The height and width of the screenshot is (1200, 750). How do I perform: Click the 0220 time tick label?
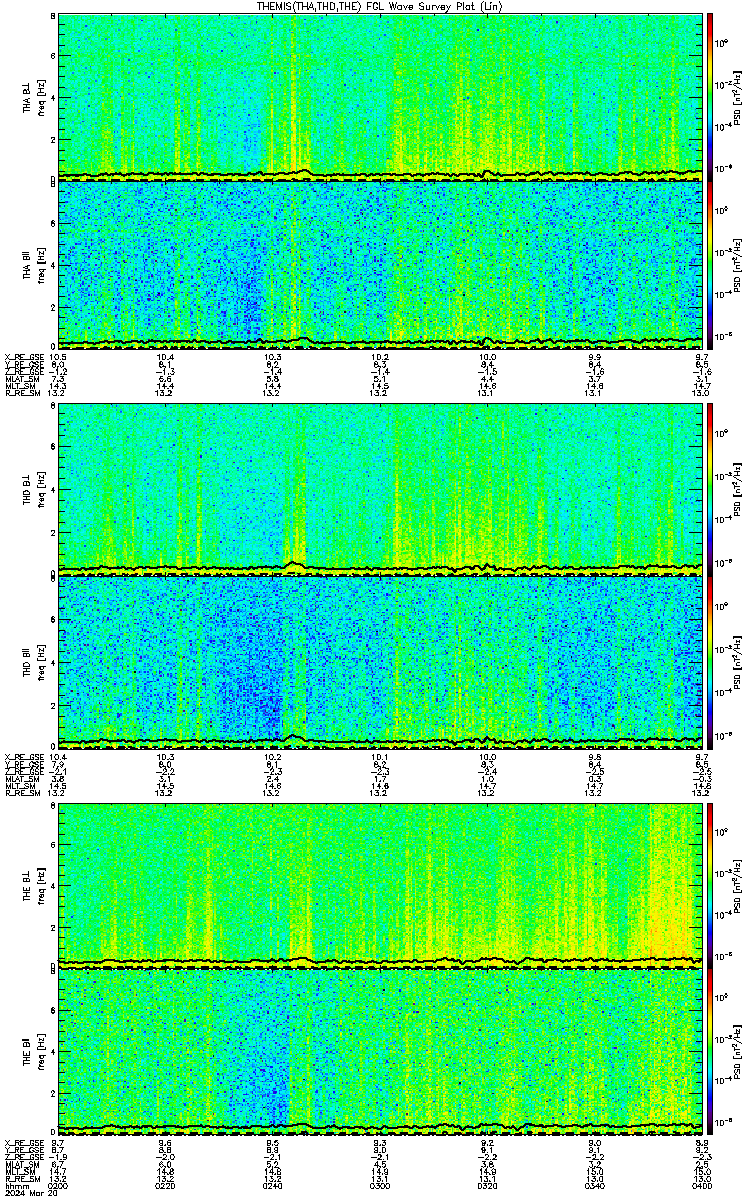click(x=165, y=1185)
